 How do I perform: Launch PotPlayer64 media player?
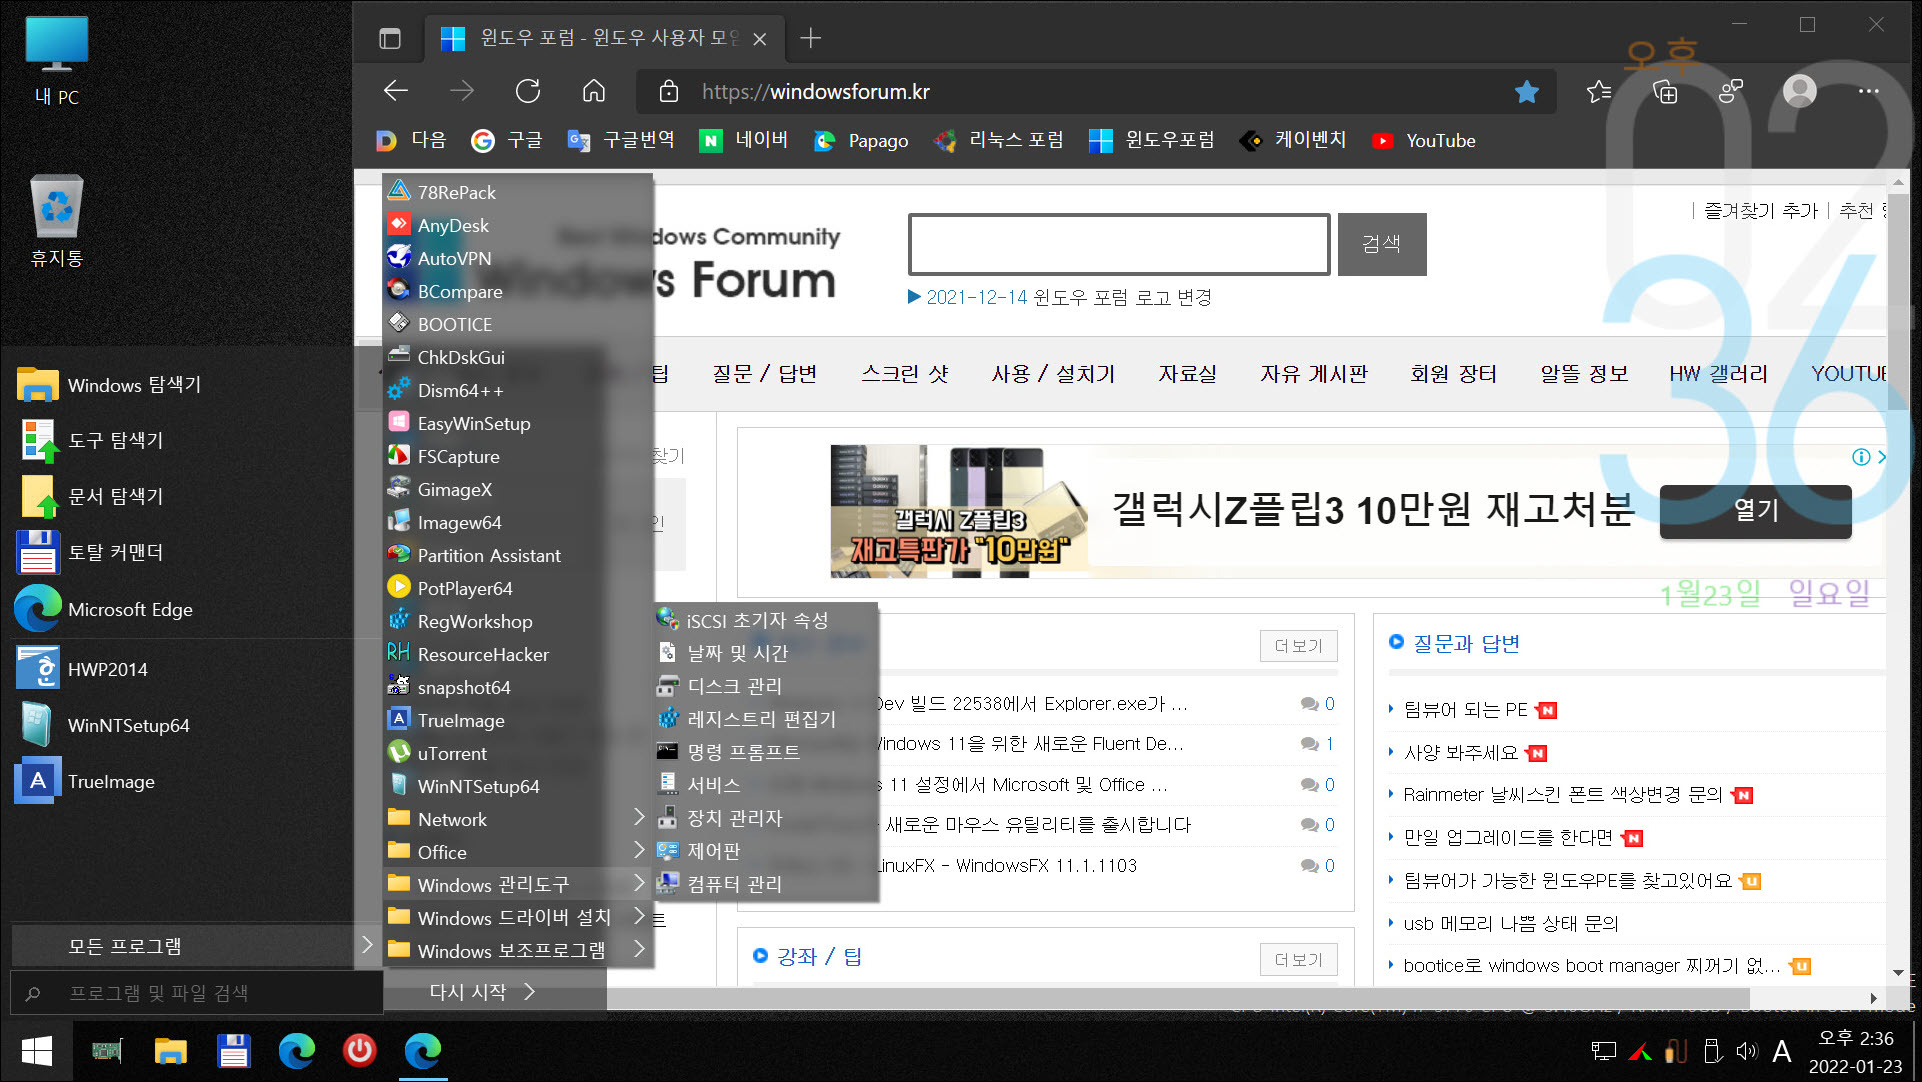517,588
